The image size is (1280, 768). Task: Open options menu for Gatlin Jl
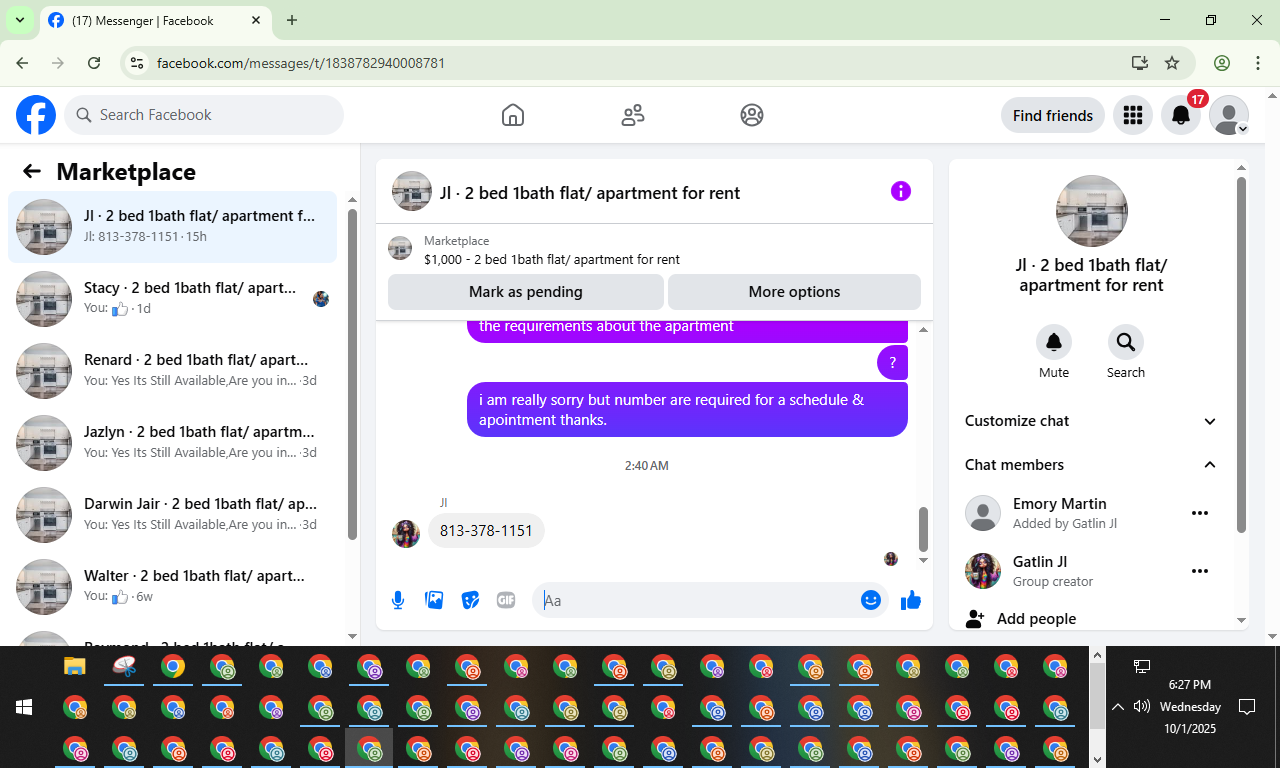pyautogui.click(x=1200, y=571)
